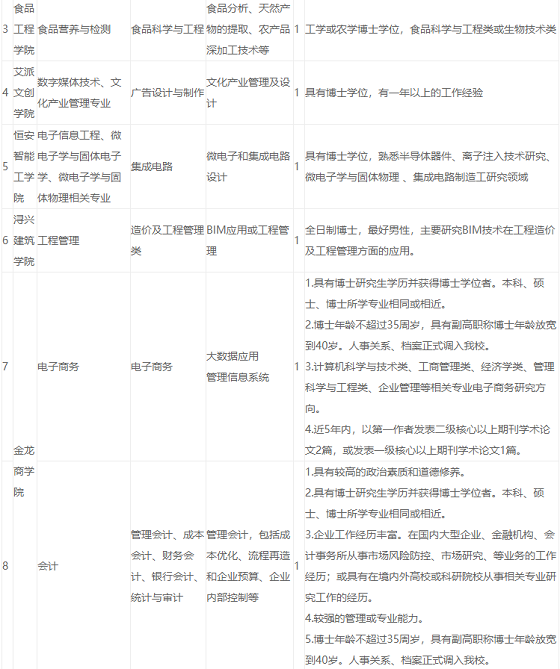Click row number 6 cell

6,240
